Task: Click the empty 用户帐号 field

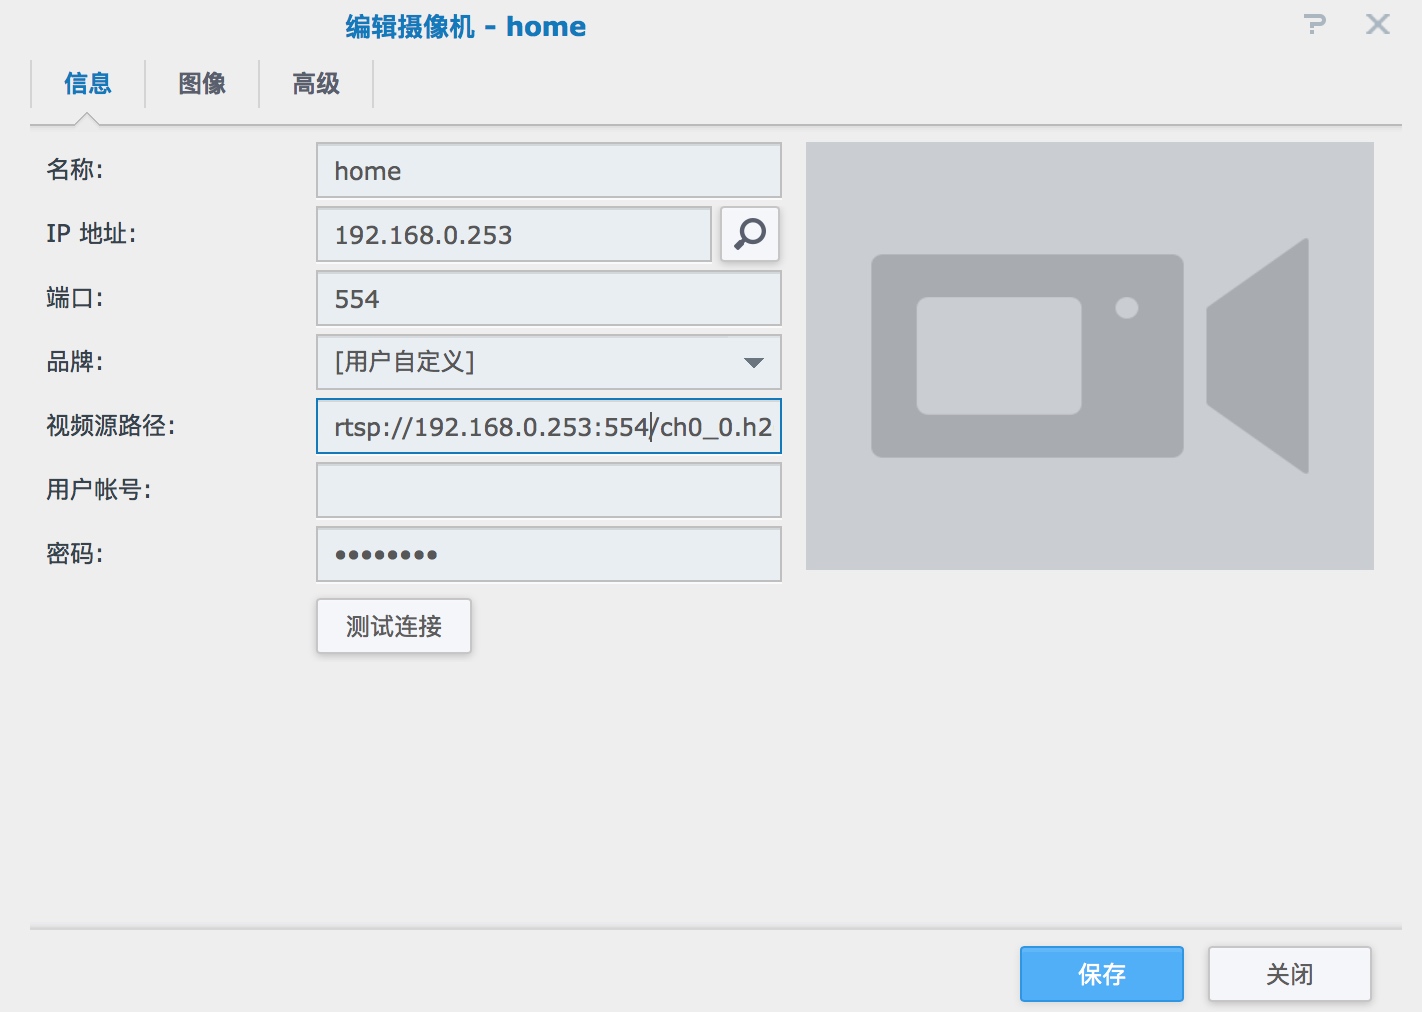Action: pos(549,490)
